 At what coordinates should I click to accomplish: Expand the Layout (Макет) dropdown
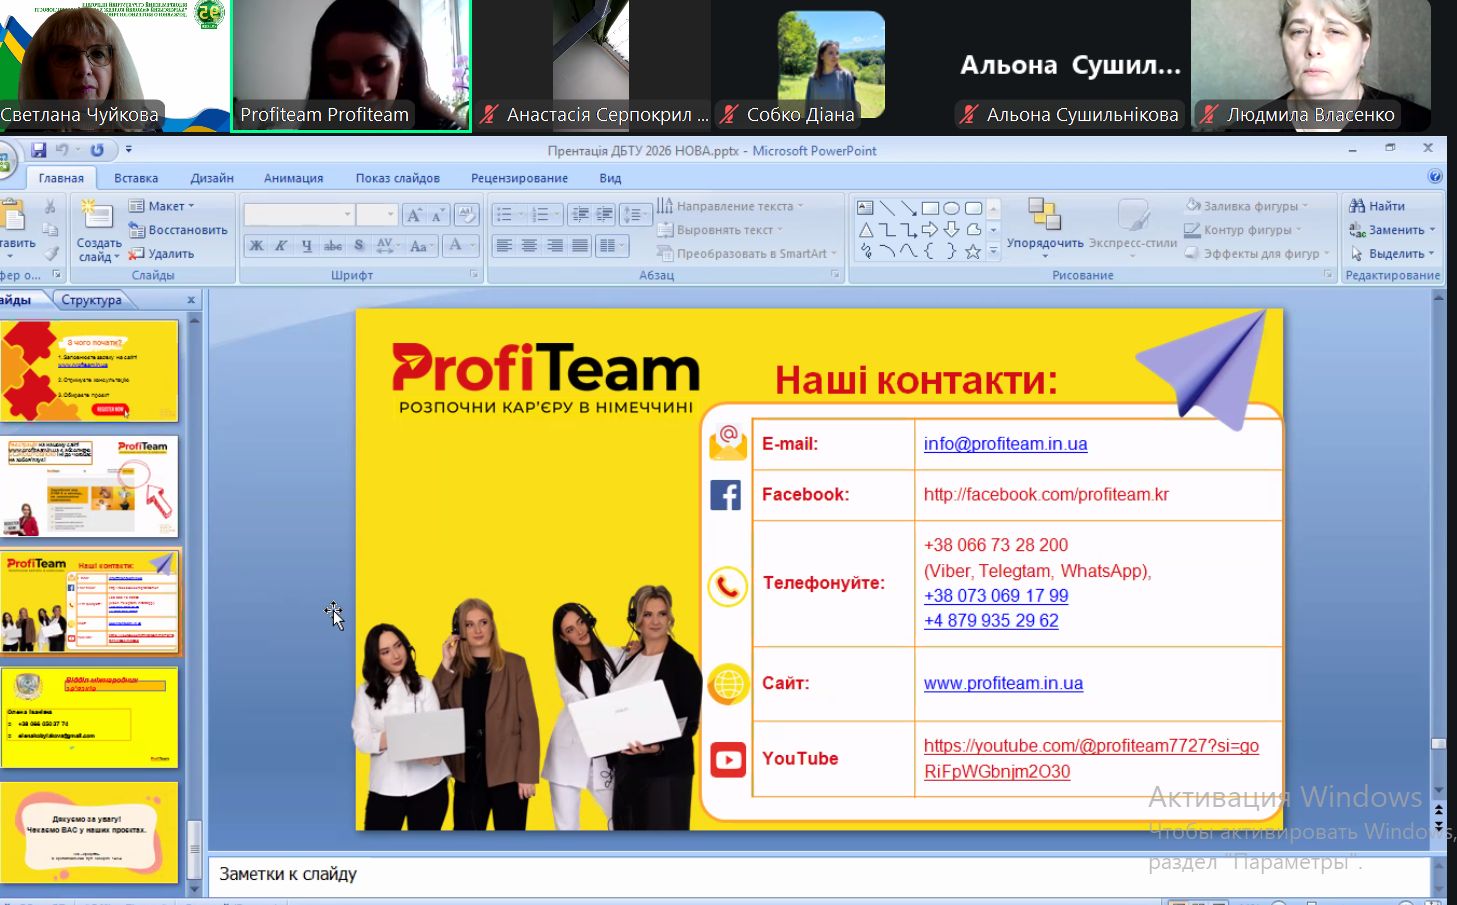point(190,206)
